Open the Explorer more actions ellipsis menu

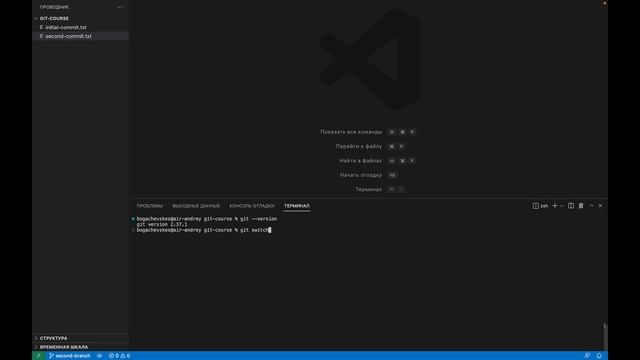[x=119, y=7]
